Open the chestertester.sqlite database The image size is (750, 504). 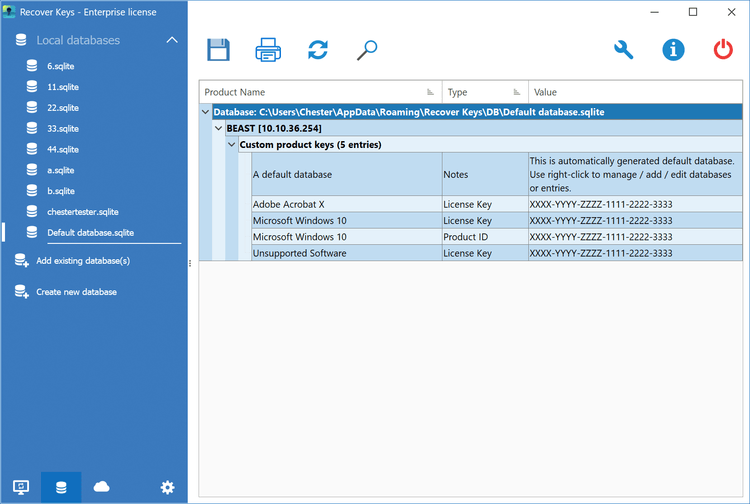(x=83, y=212)
